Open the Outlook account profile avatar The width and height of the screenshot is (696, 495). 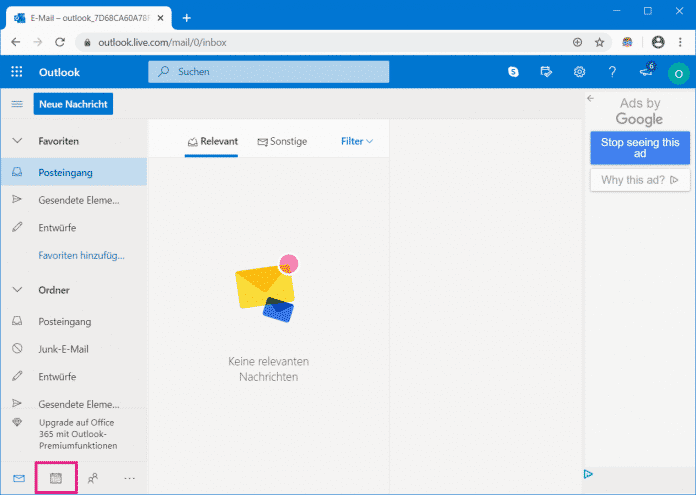[679, 72]
